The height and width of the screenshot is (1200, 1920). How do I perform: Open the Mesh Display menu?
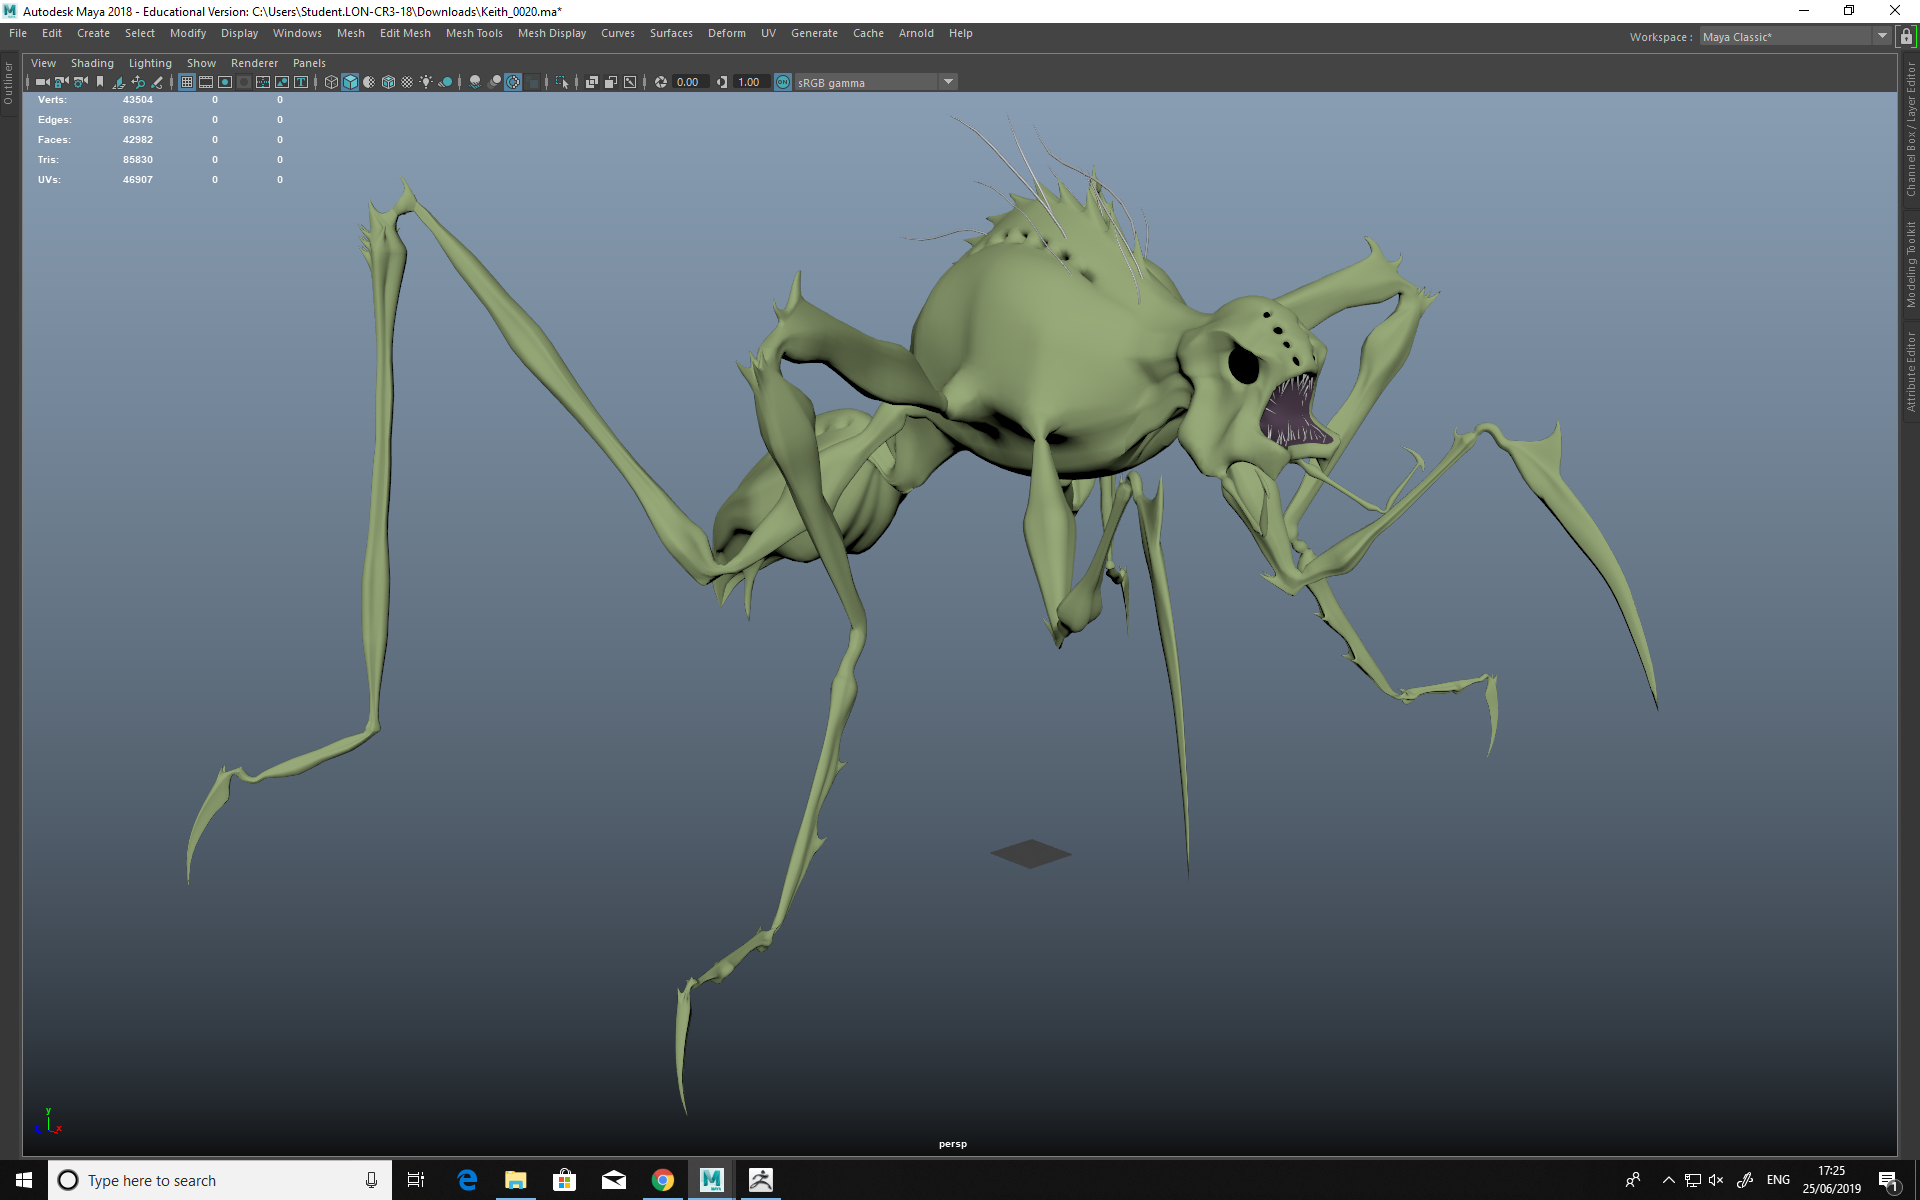552,33
